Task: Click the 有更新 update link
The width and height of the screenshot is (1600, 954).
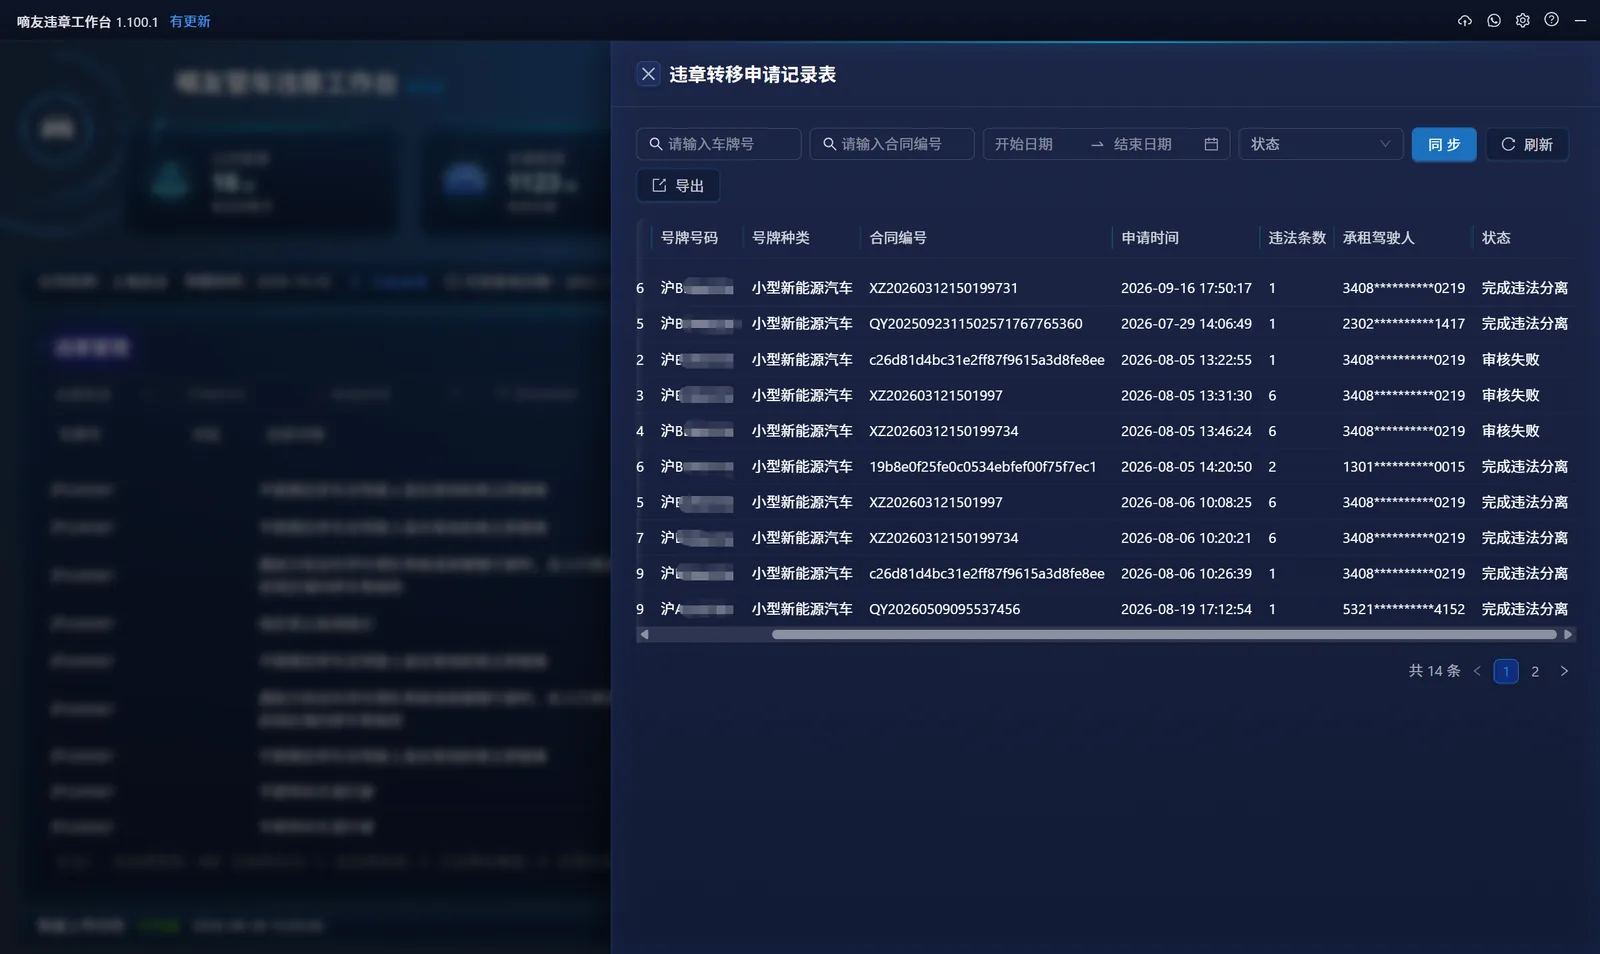Action: pyautogui.click(x=190, y=21)
